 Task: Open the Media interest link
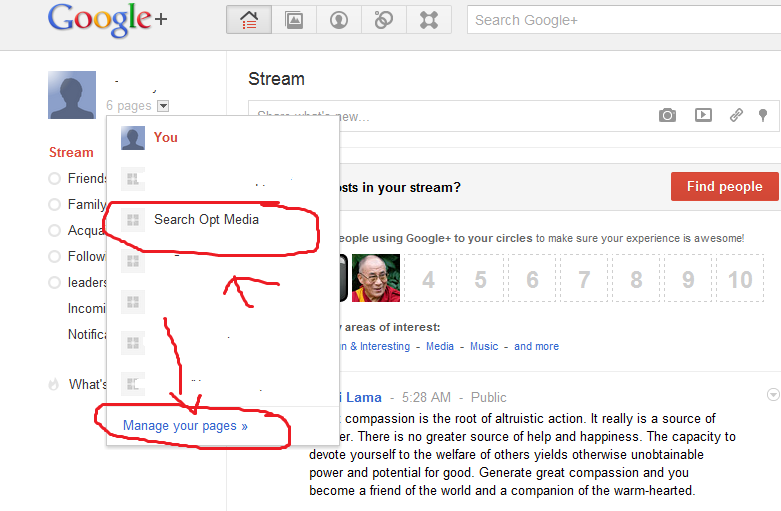click(440, 346)
